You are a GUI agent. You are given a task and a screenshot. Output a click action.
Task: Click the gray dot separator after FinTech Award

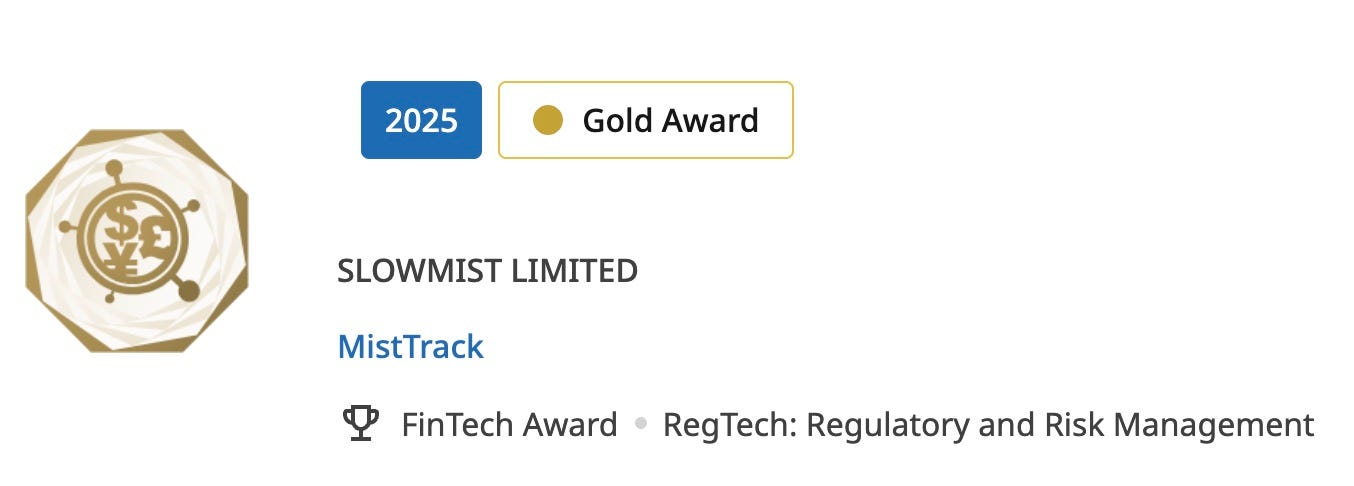pos(640,425)
